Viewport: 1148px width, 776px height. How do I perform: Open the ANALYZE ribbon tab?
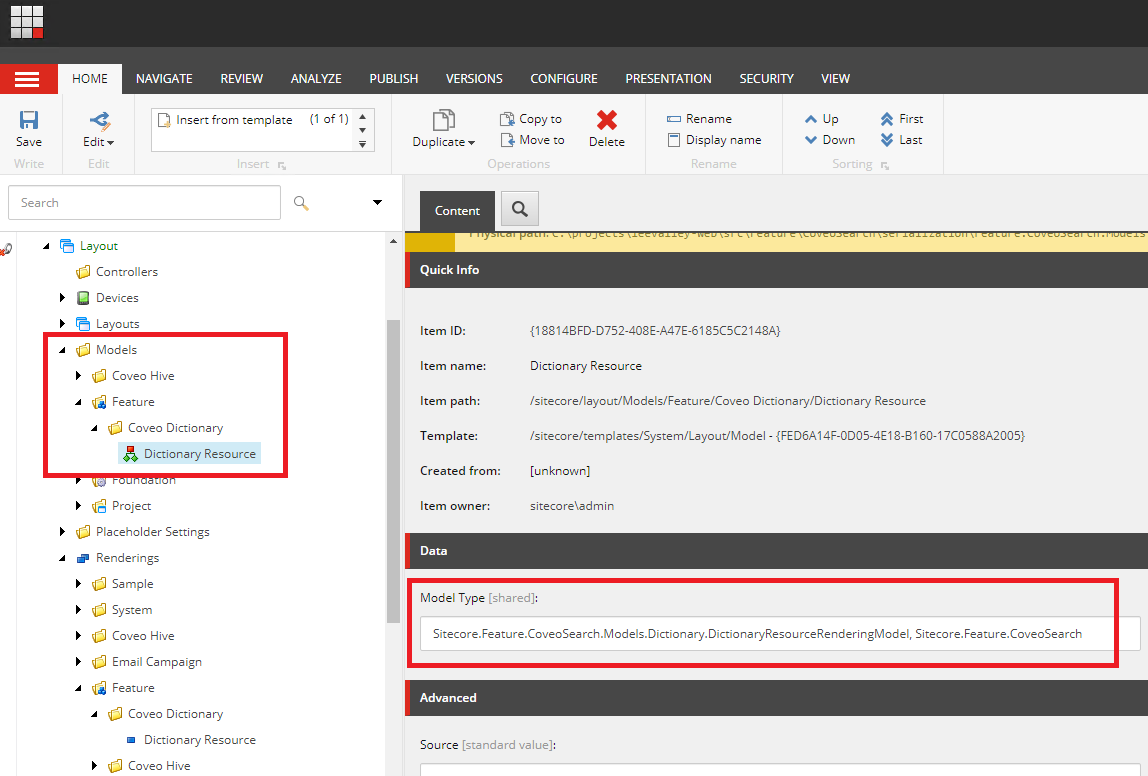pyautogui.click(x=316, y=79)
